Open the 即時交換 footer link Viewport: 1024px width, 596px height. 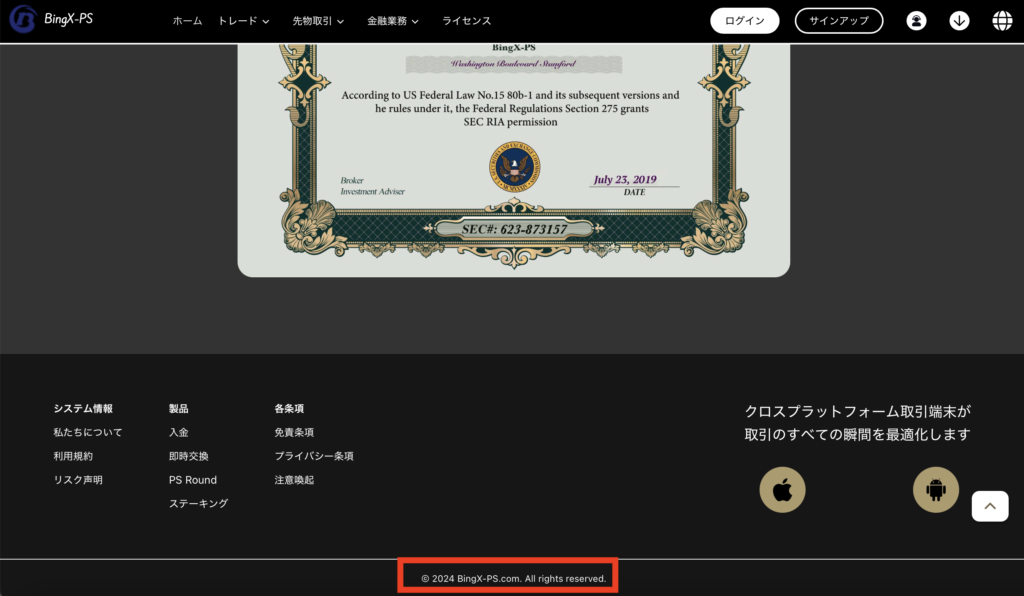pyautogui.click(x=189, y=456)
